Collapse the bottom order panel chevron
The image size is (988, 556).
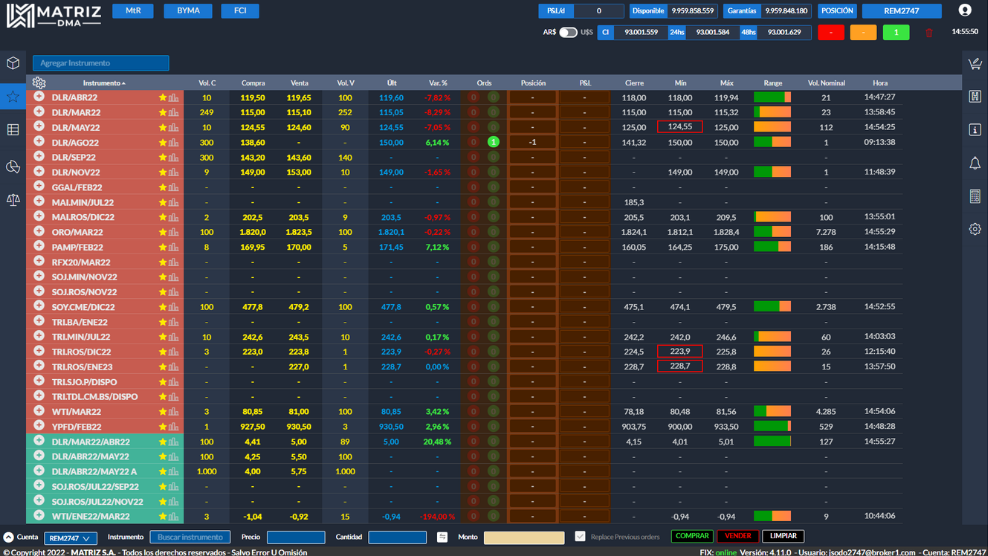click(8, 538)
